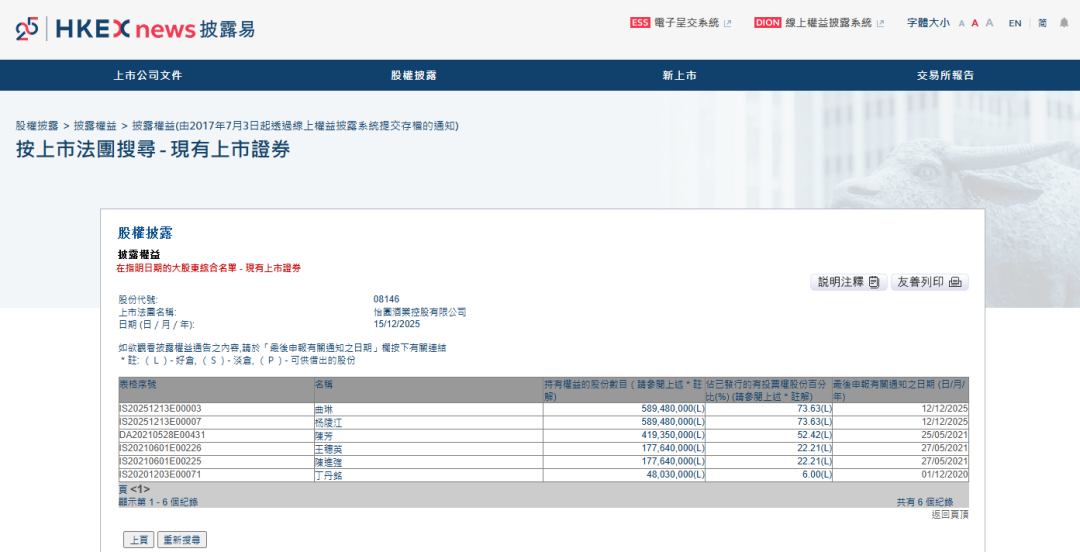The height and width of the screenshot is (552, 1080).
Task: Open the 股權披露 navigation menu
Action: tap(413, 75)
